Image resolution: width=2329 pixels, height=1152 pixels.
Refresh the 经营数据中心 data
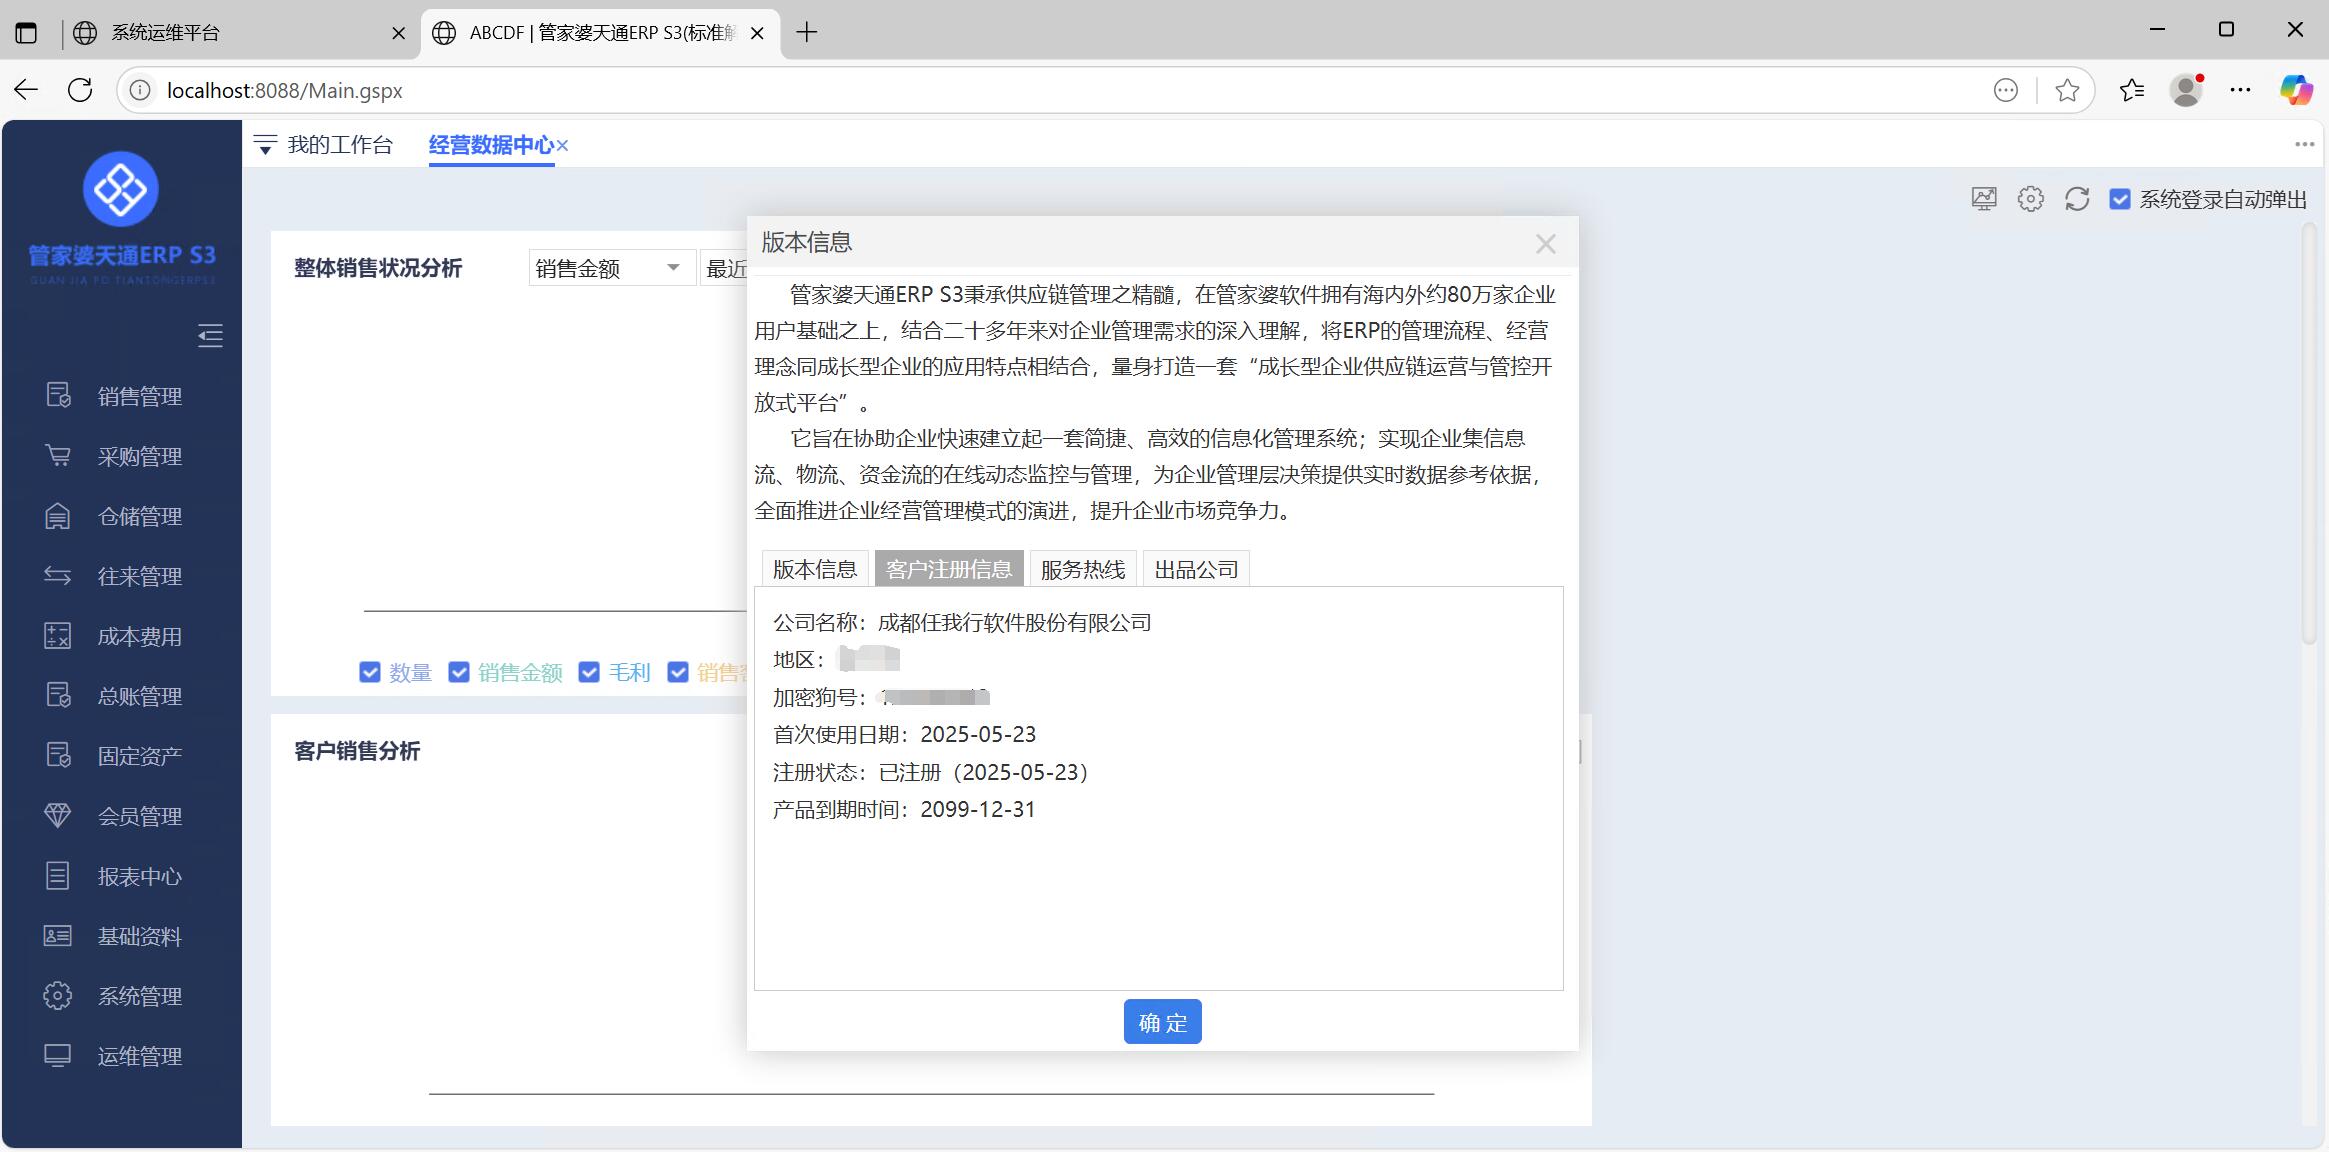pos(2077,199)
